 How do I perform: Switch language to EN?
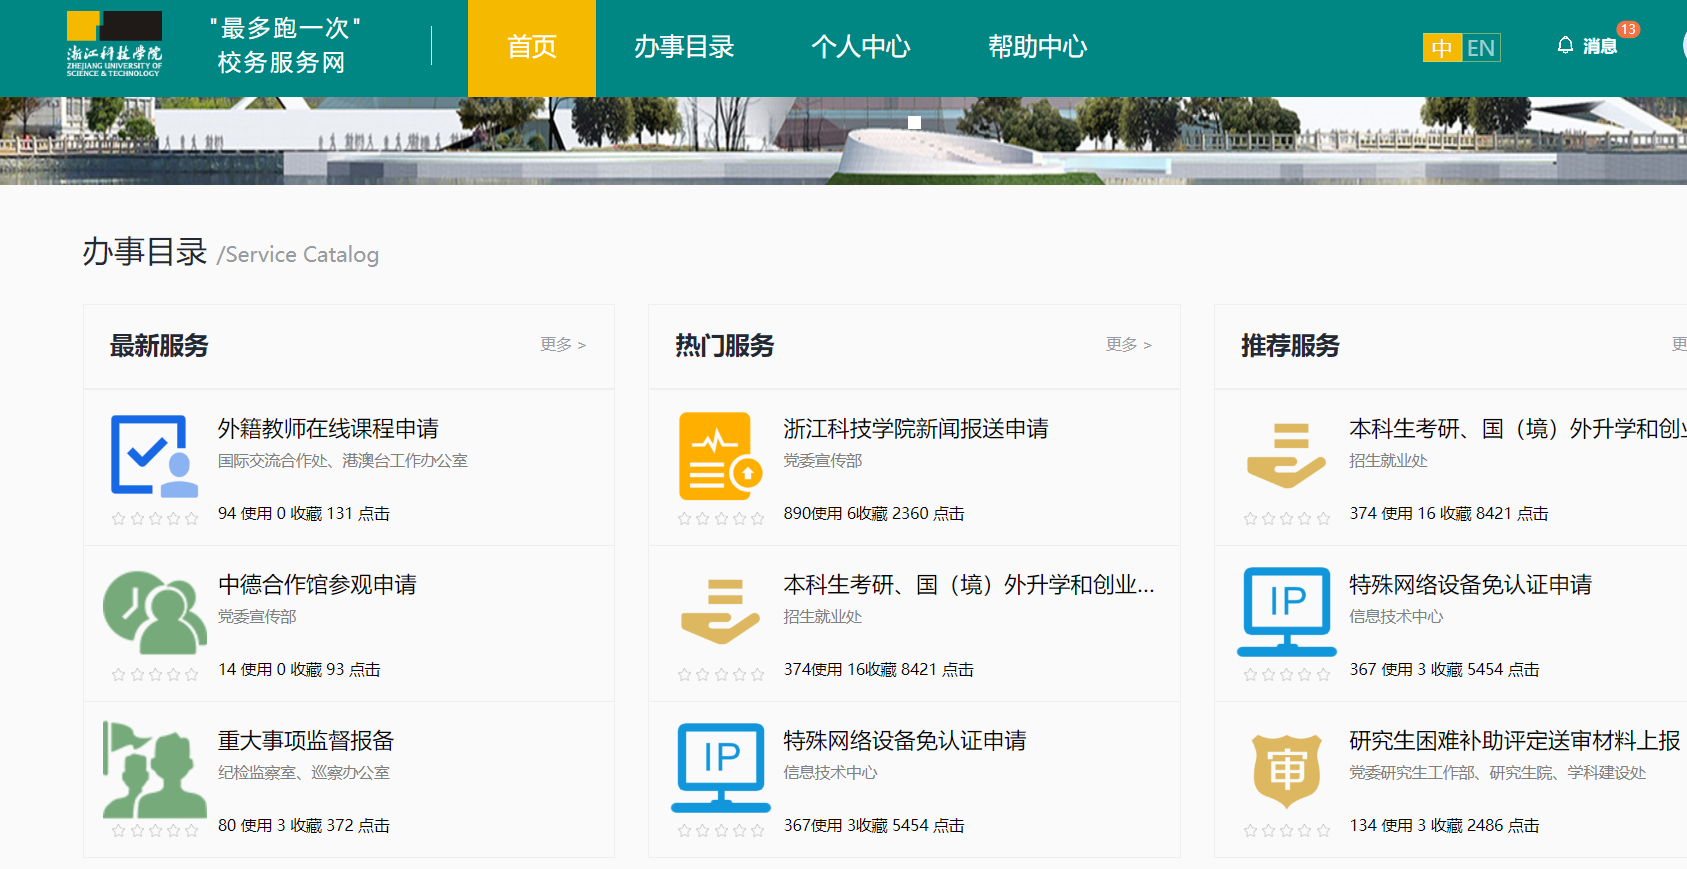pos(1481,48)
